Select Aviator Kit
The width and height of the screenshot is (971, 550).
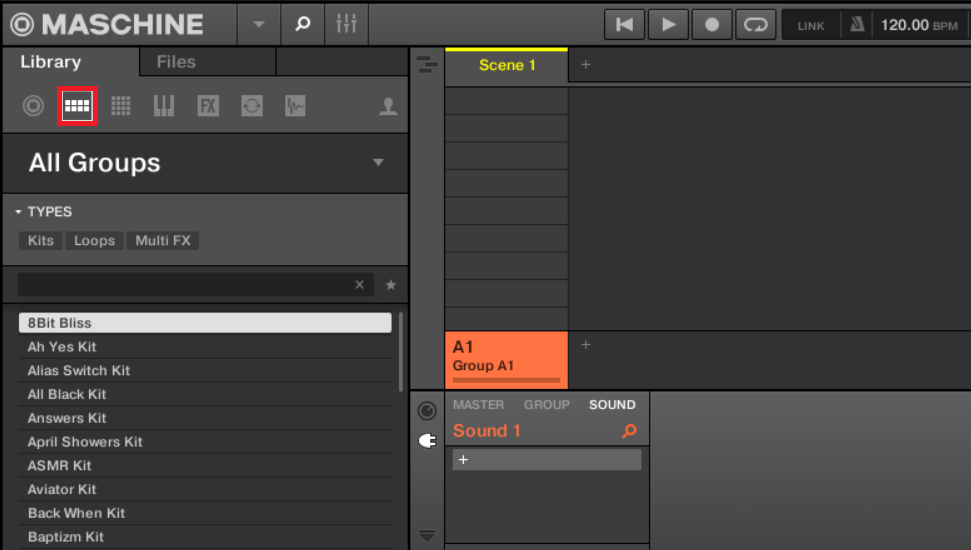coord(205,489)
